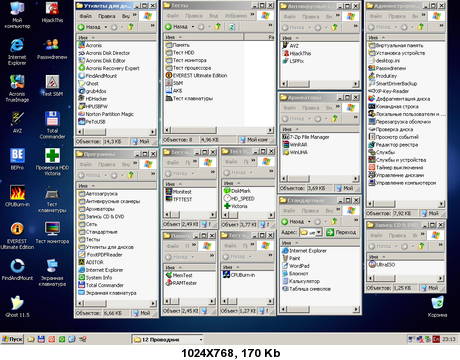This screenshot has width=460, height=360.
Task: Select the Ghost 11.5 desktop icon
Action: (17, 306)
